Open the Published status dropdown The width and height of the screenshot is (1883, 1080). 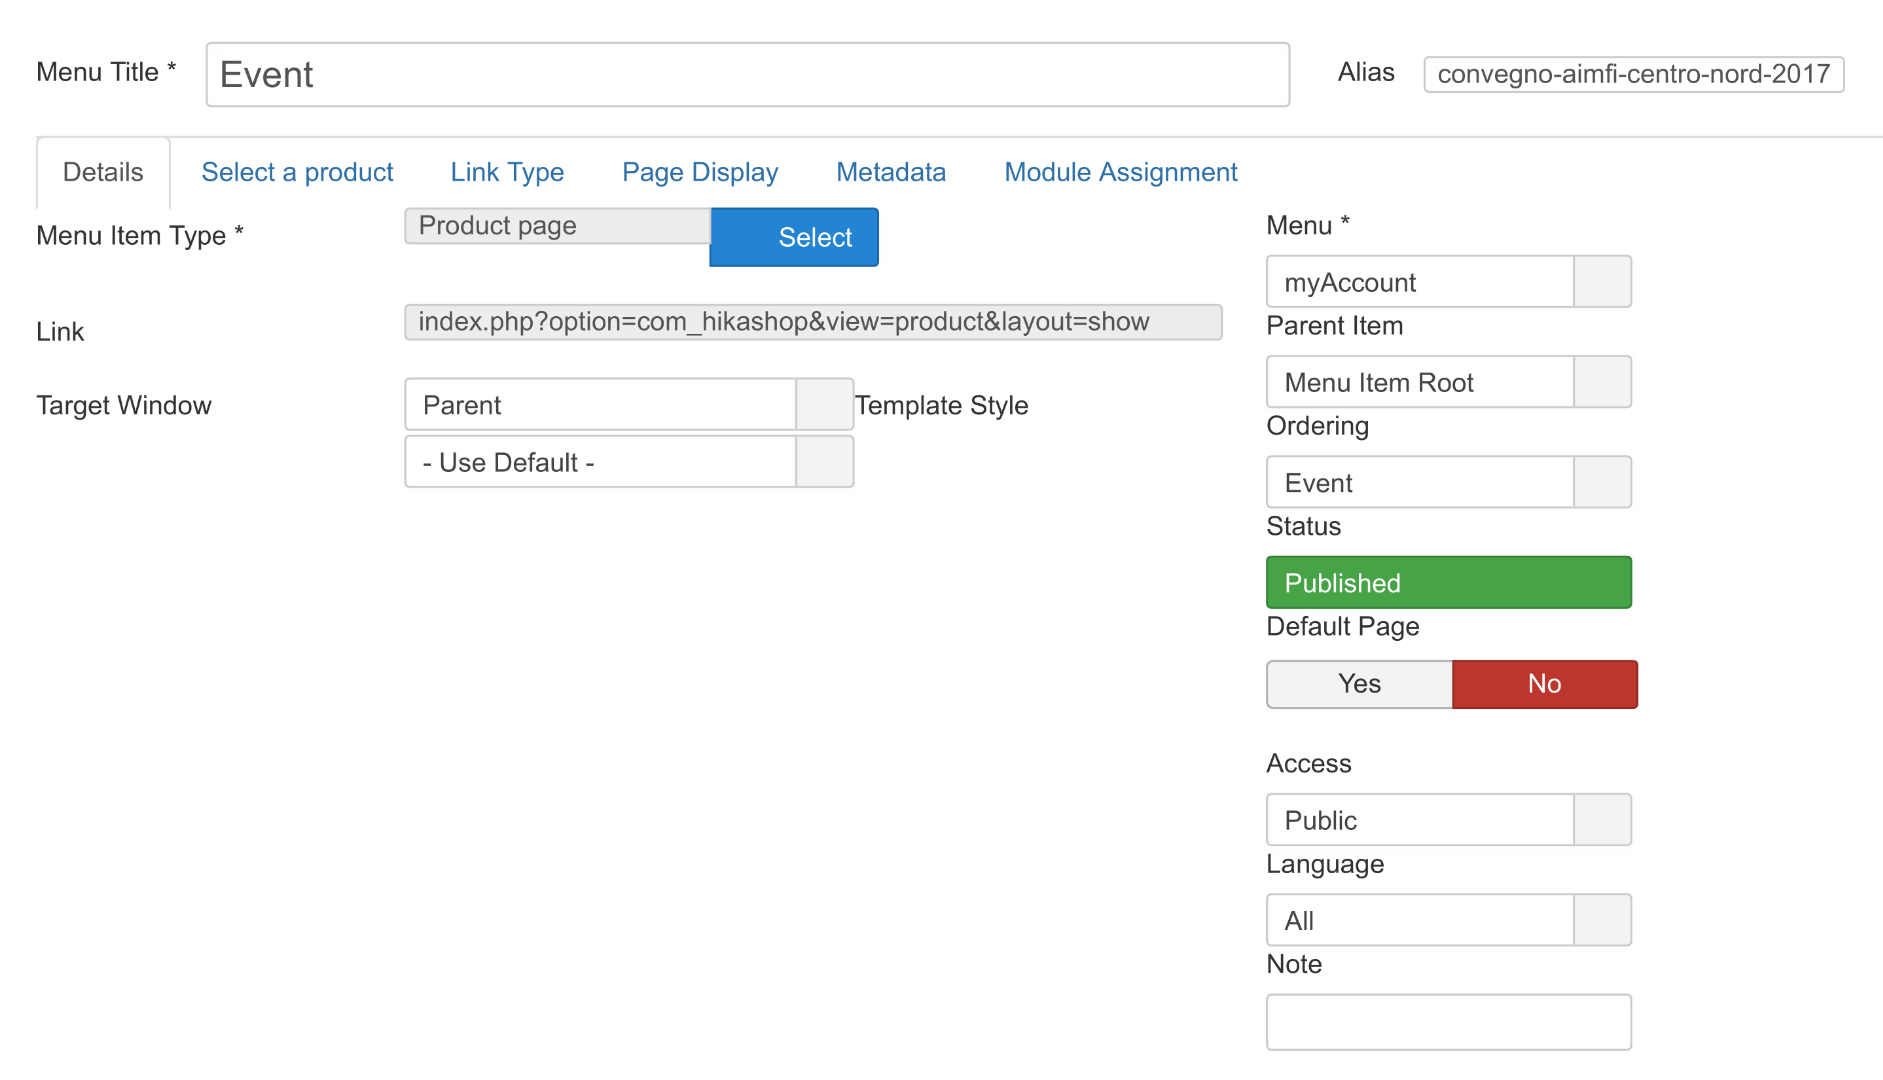pos(1448,583)
